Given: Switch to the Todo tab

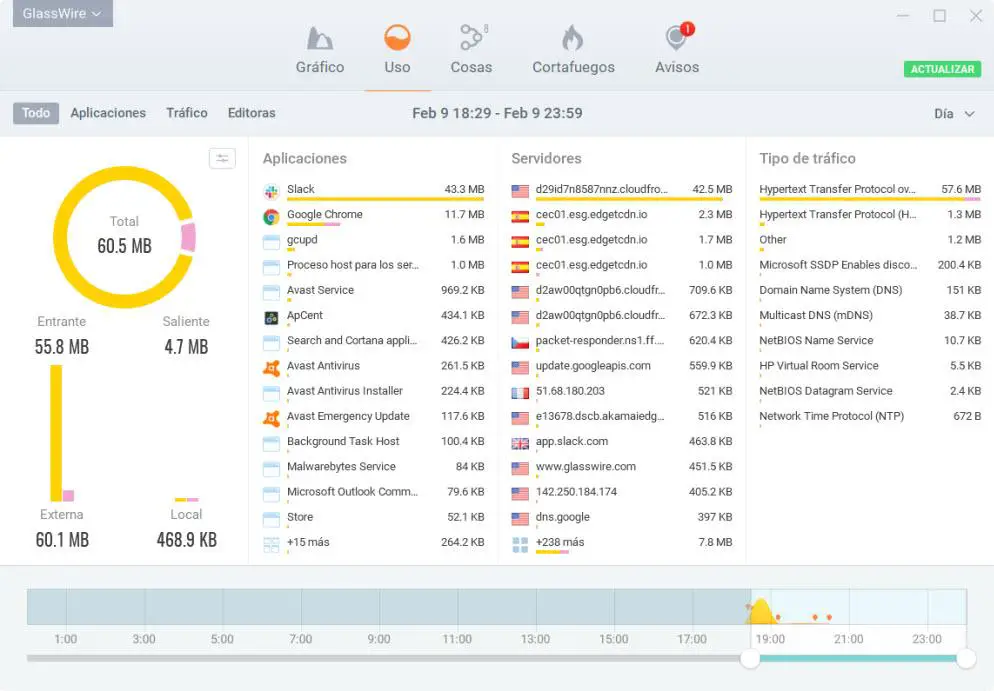Looking at the screenshot, I should click(x=36, y=113).
